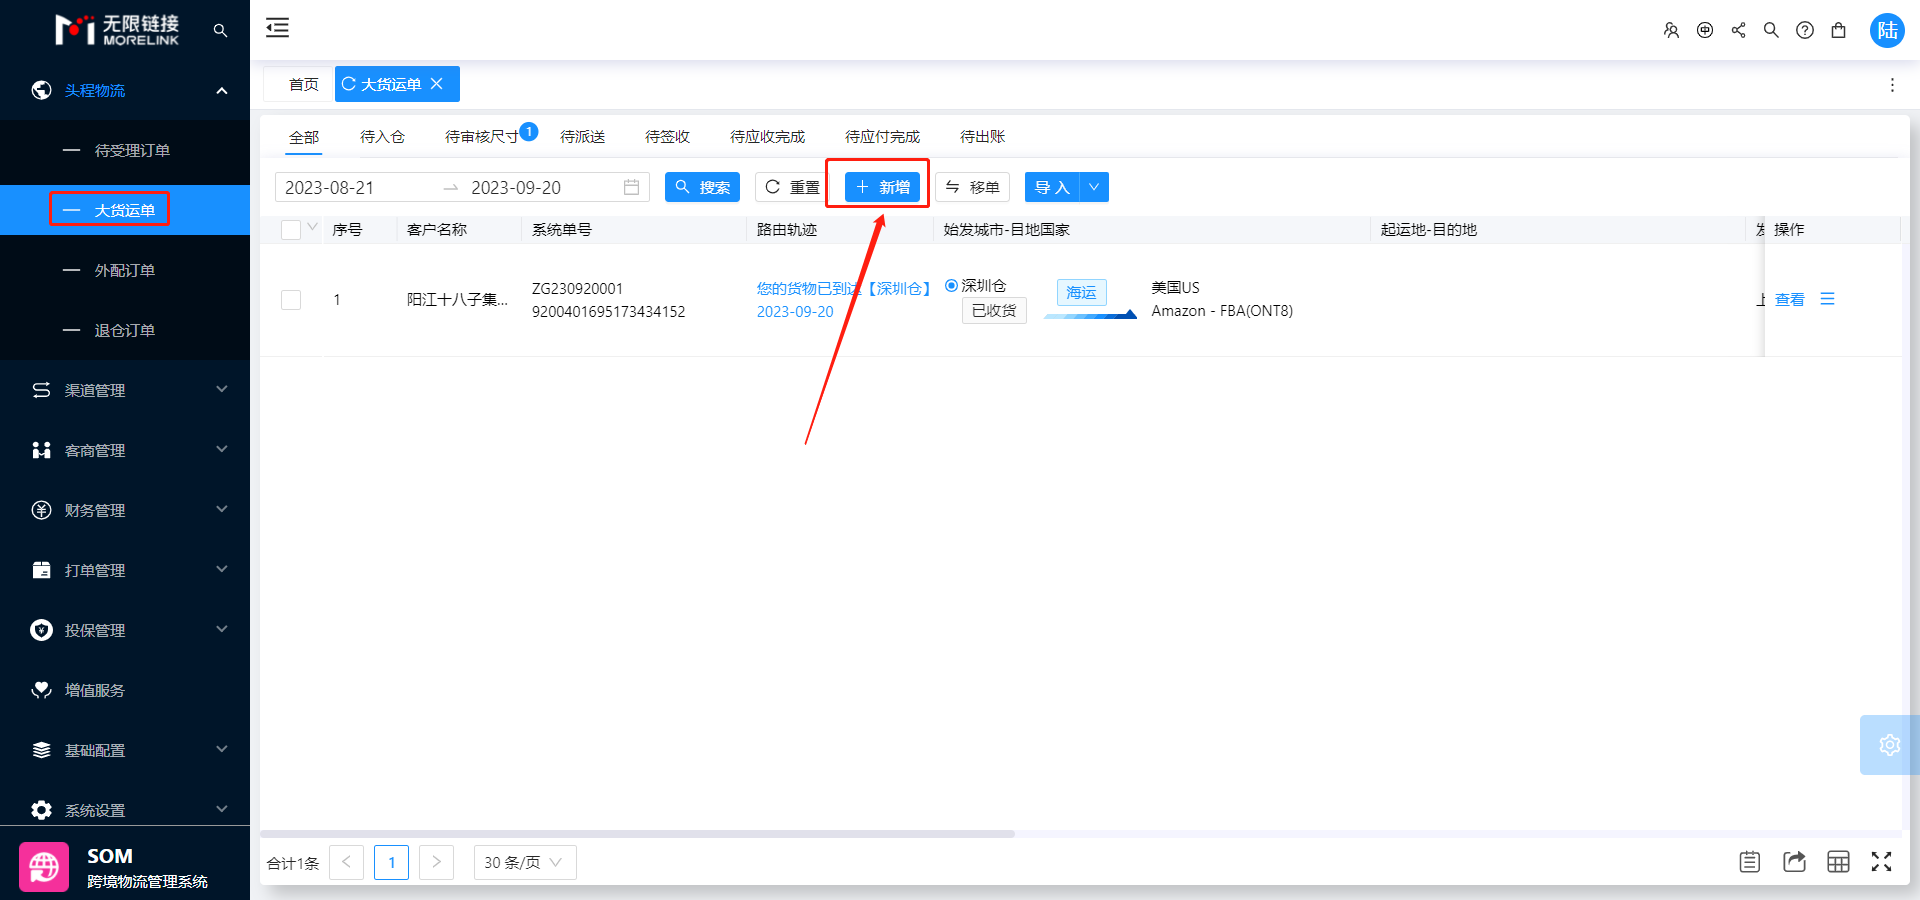Open the 导入 dropdown arrow
Viewport: 1920px width, 900px height.
pyautogui.click(x=1094, y=187)
